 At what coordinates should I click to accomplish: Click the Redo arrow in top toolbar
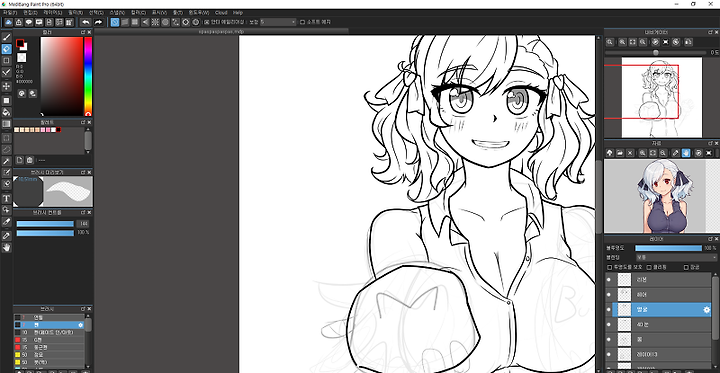click(x=98, y=22)
